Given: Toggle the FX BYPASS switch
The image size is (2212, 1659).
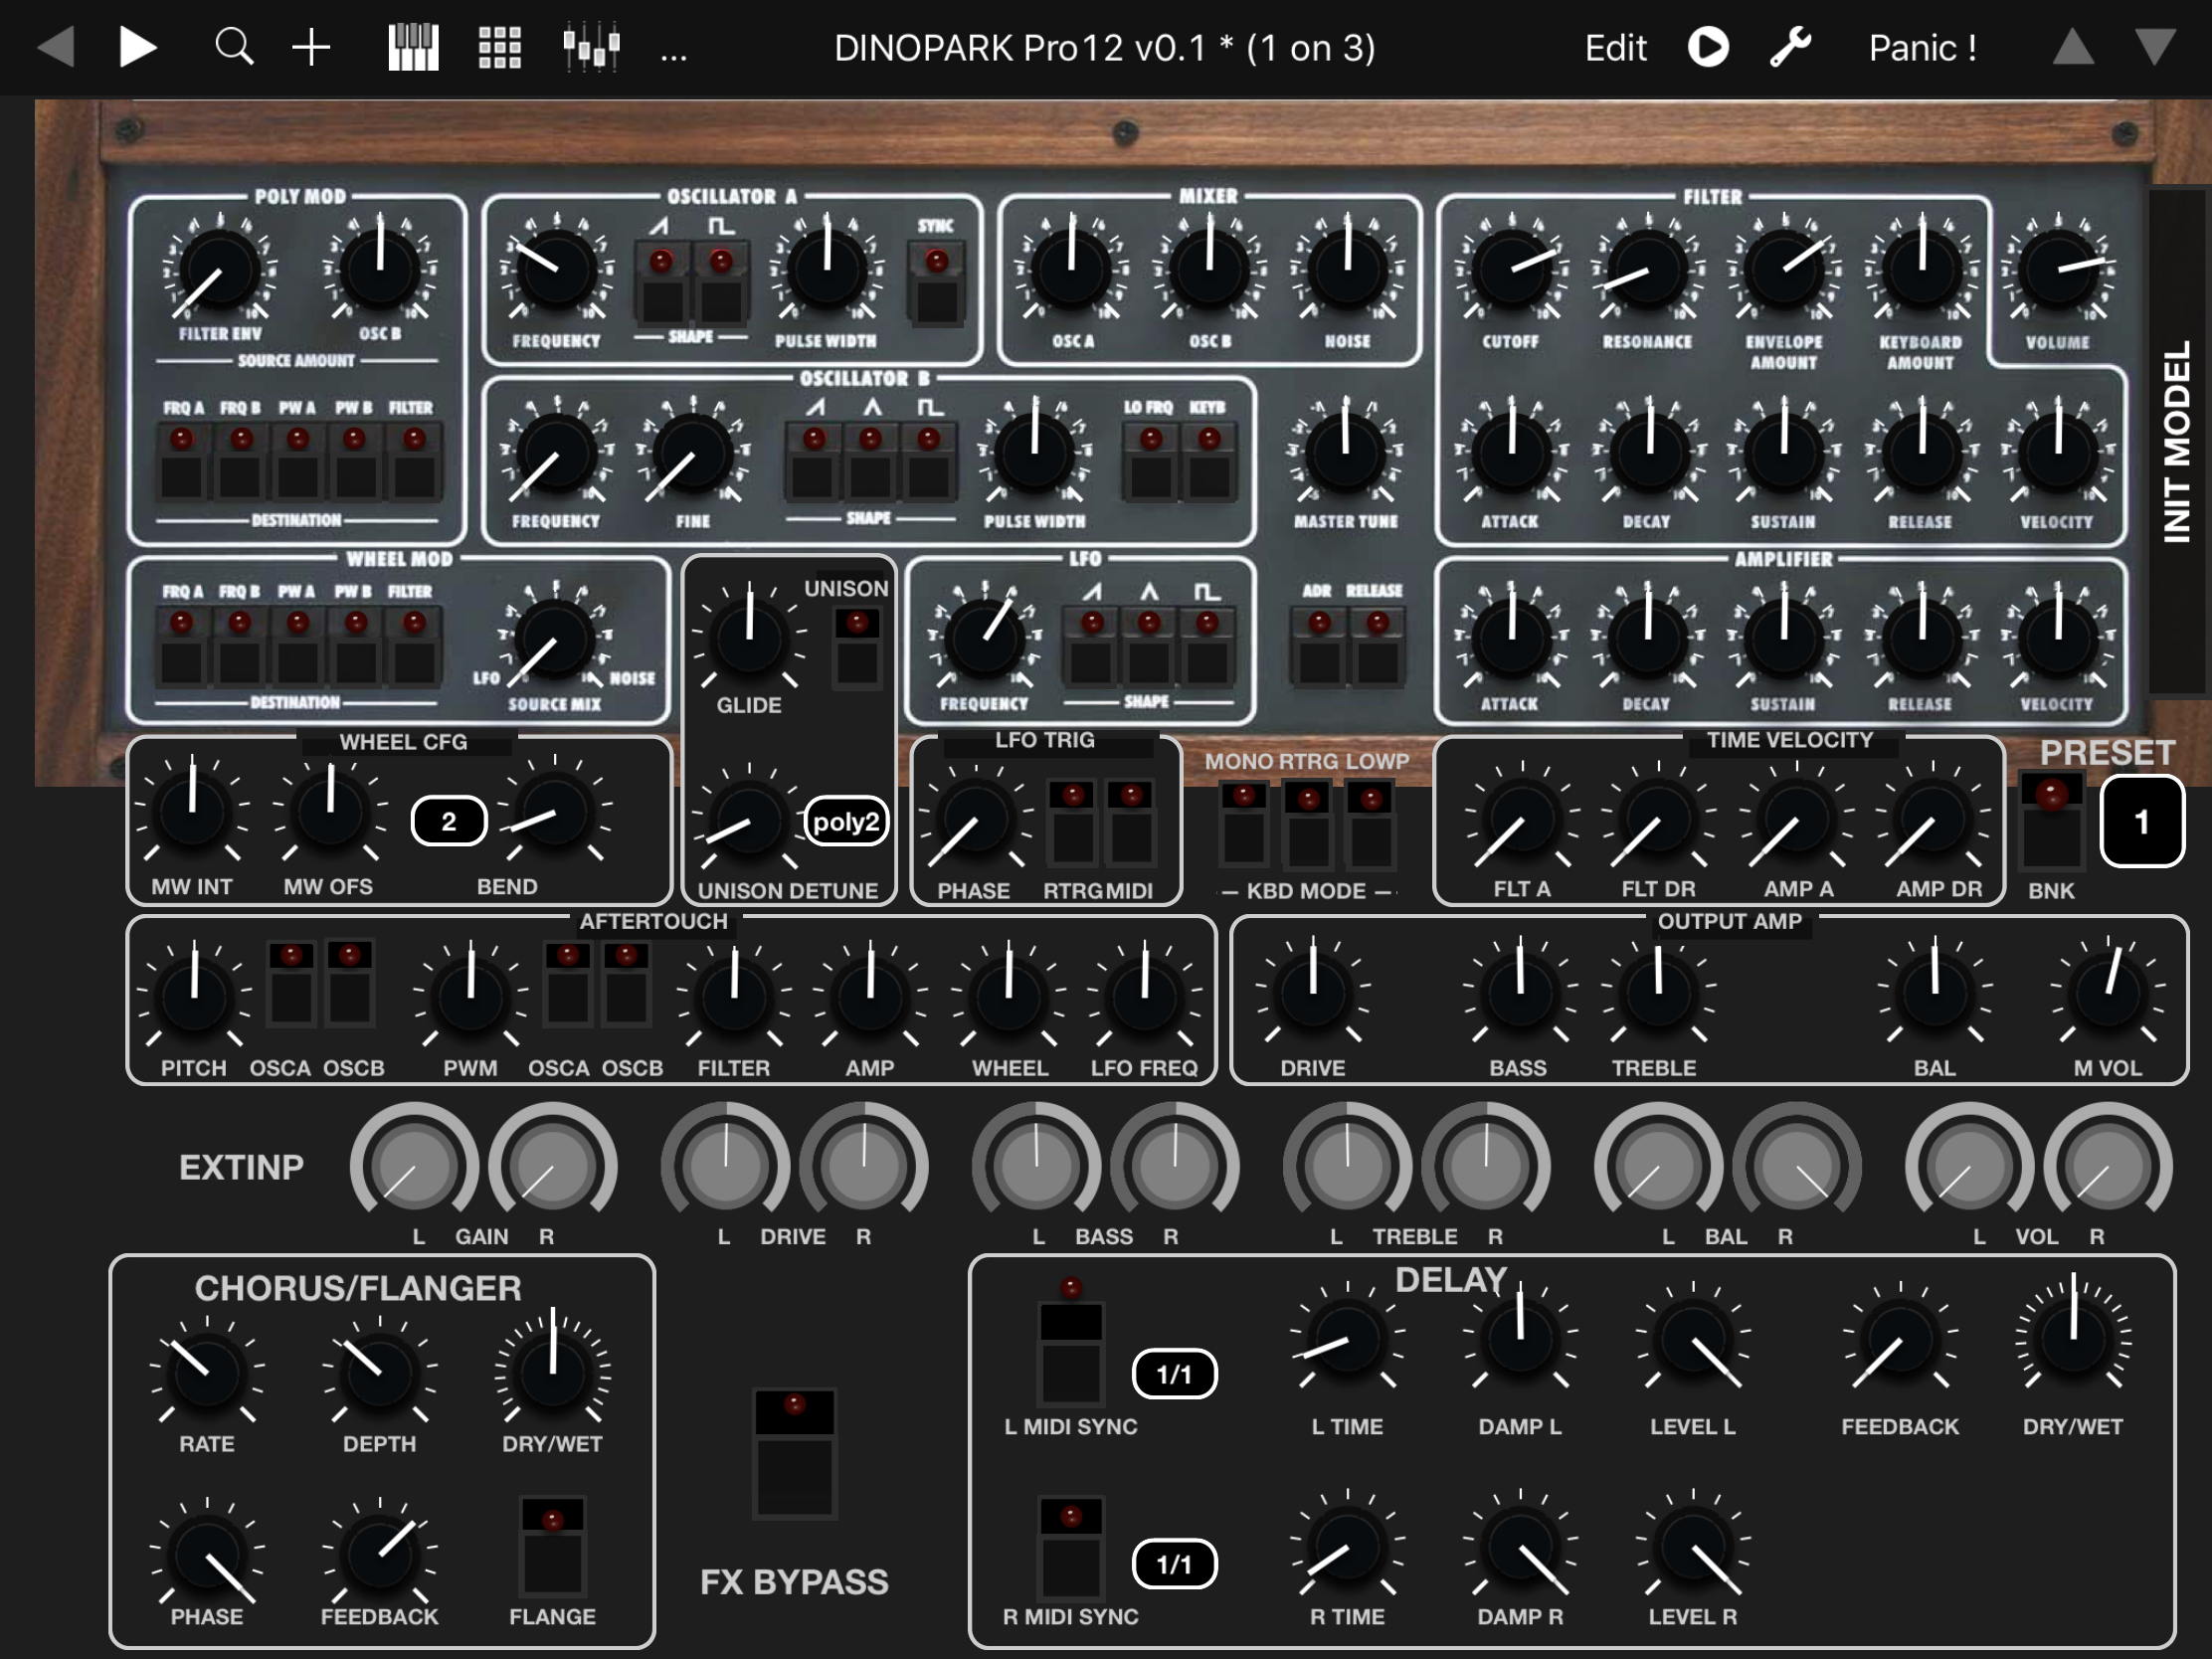Looking at the screenshot, I should tap(795, 1452).
